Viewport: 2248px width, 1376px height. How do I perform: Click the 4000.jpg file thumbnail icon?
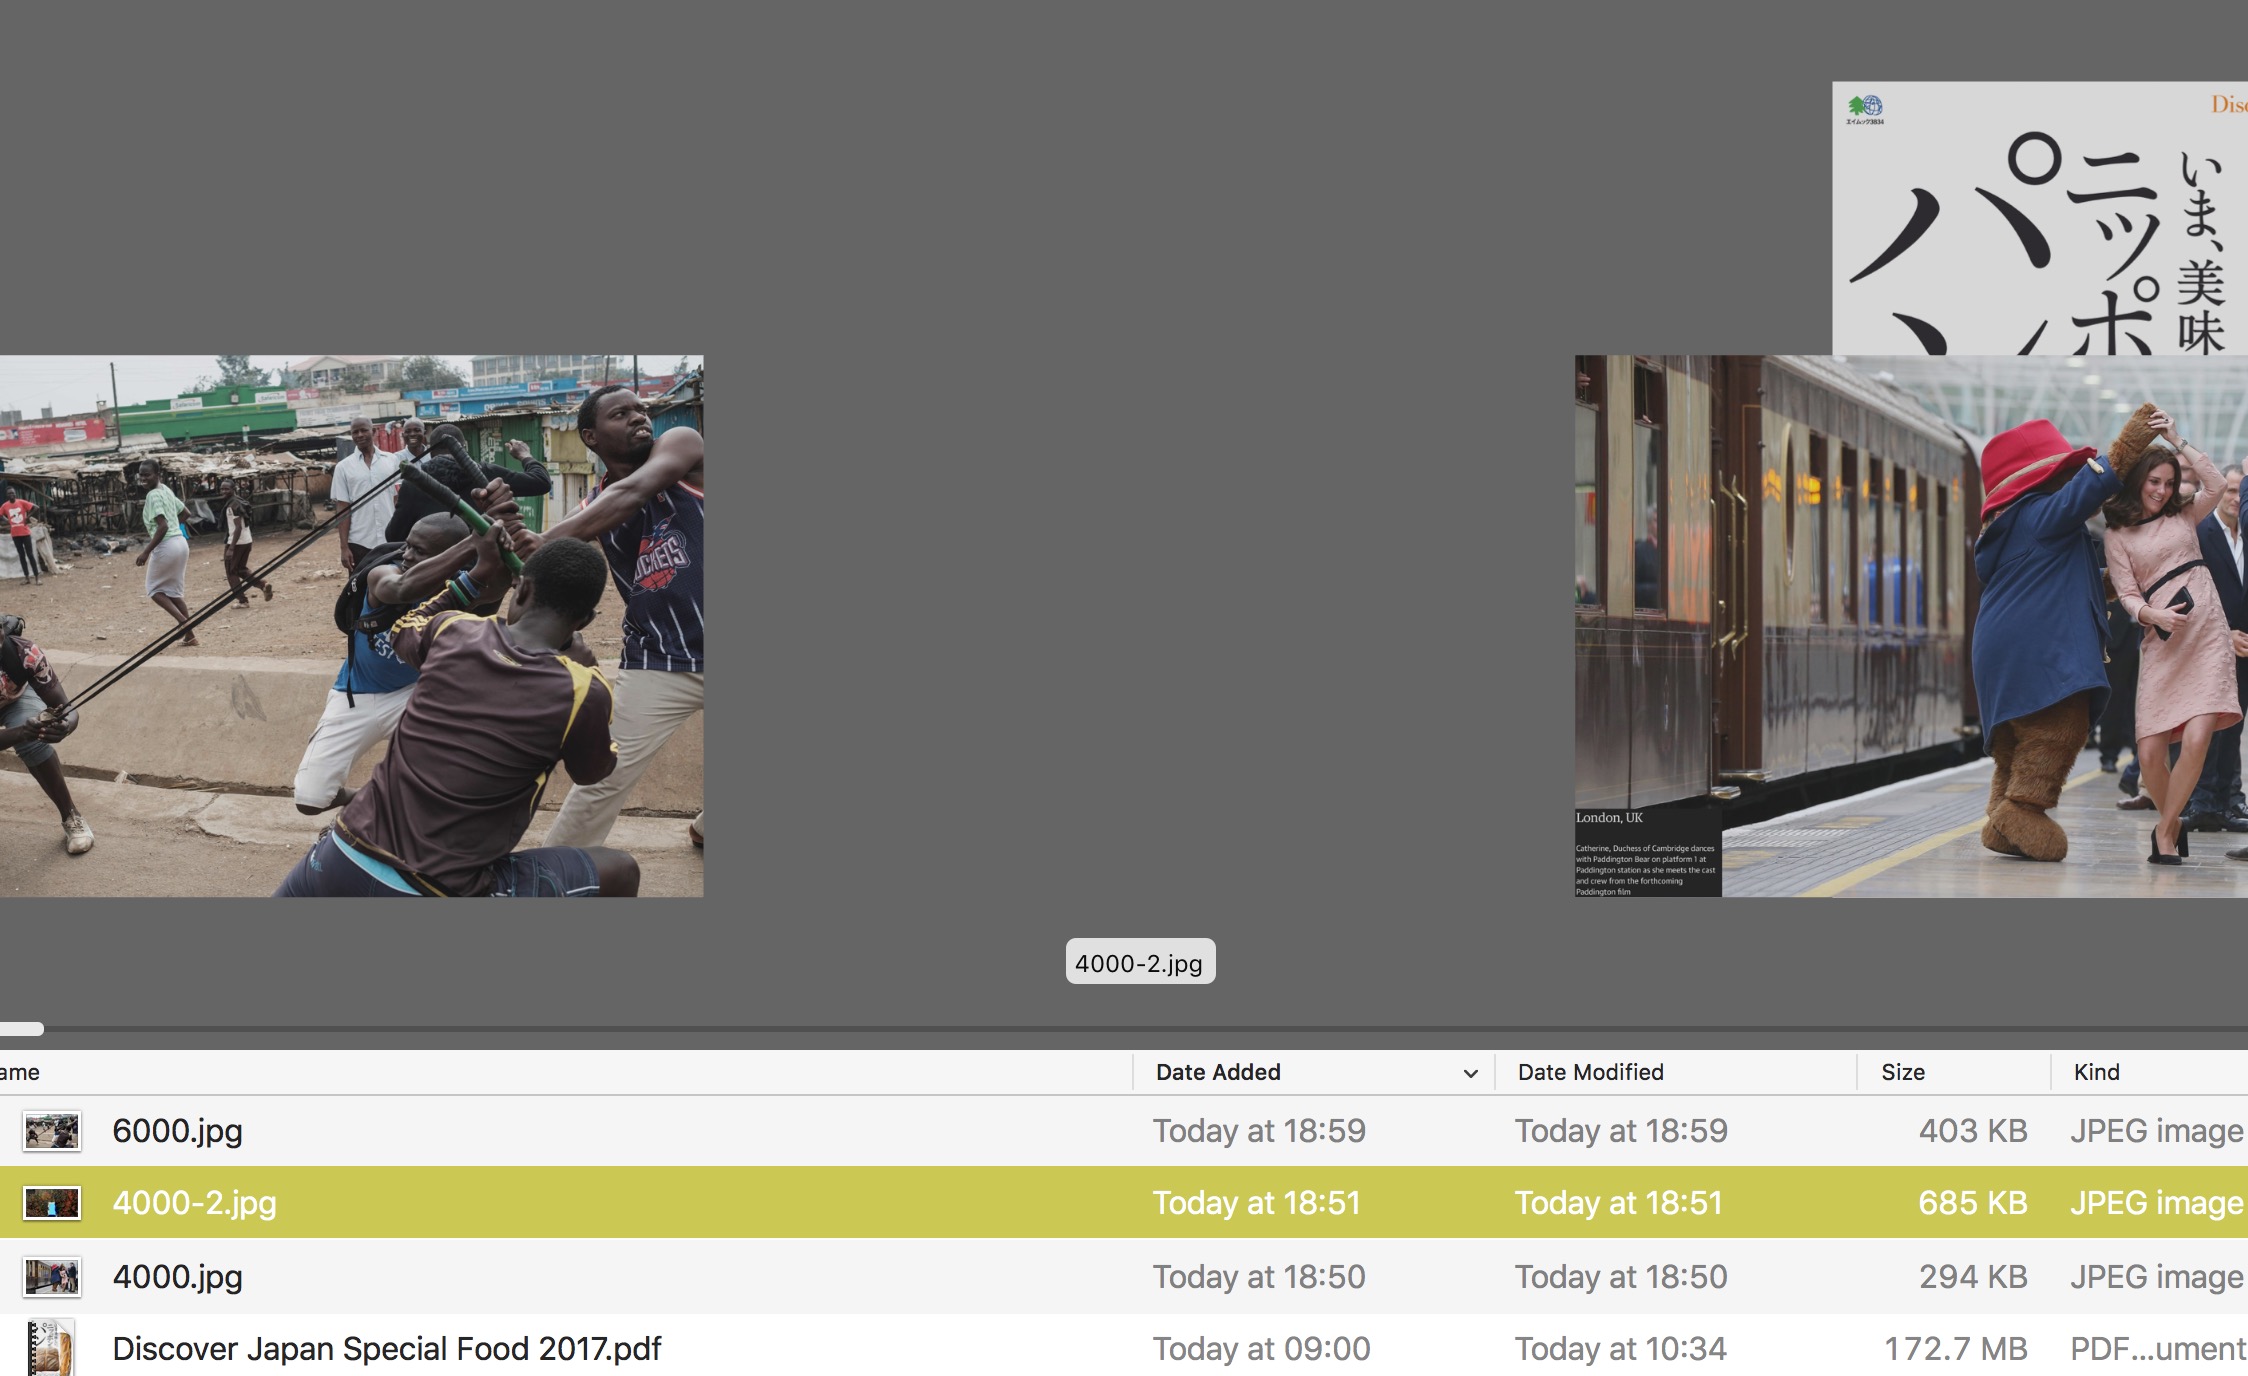[51, 1277]
